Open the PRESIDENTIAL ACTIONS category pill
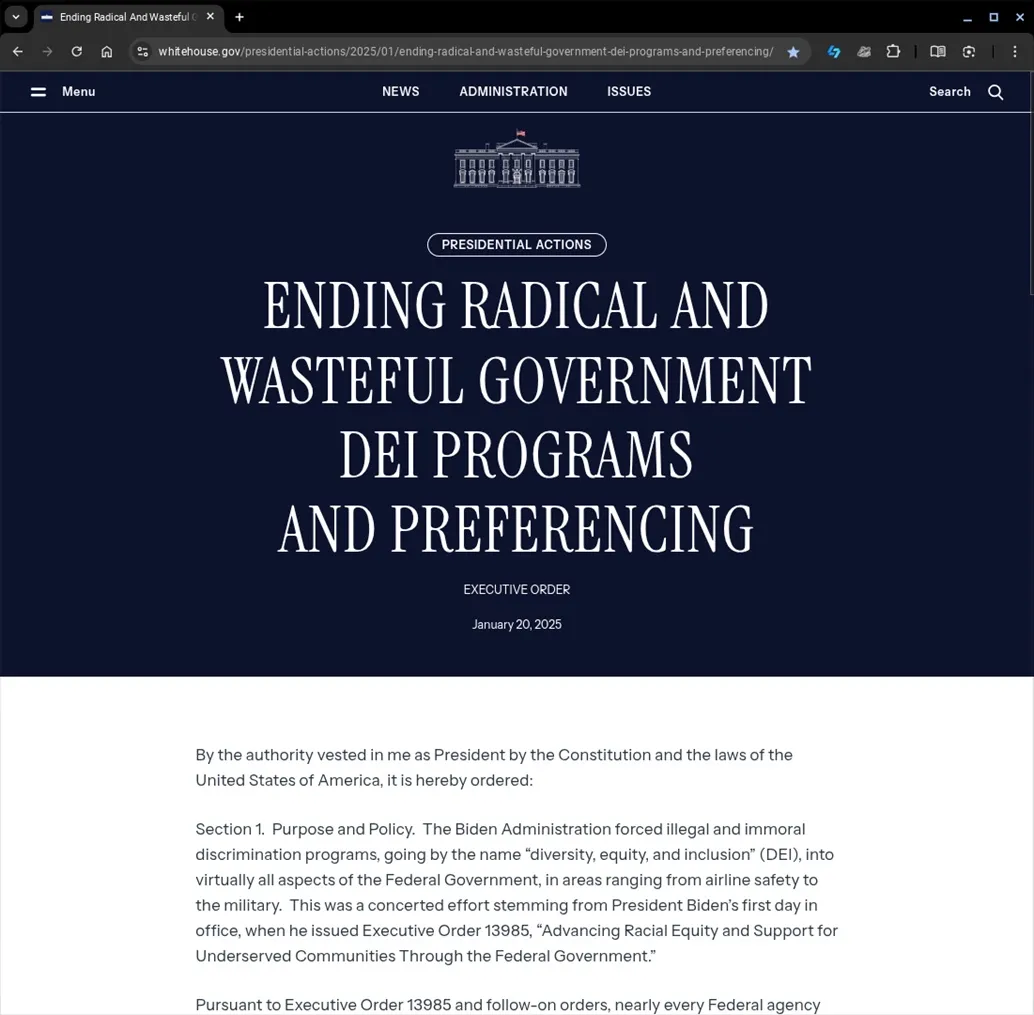 coord(516,245)
